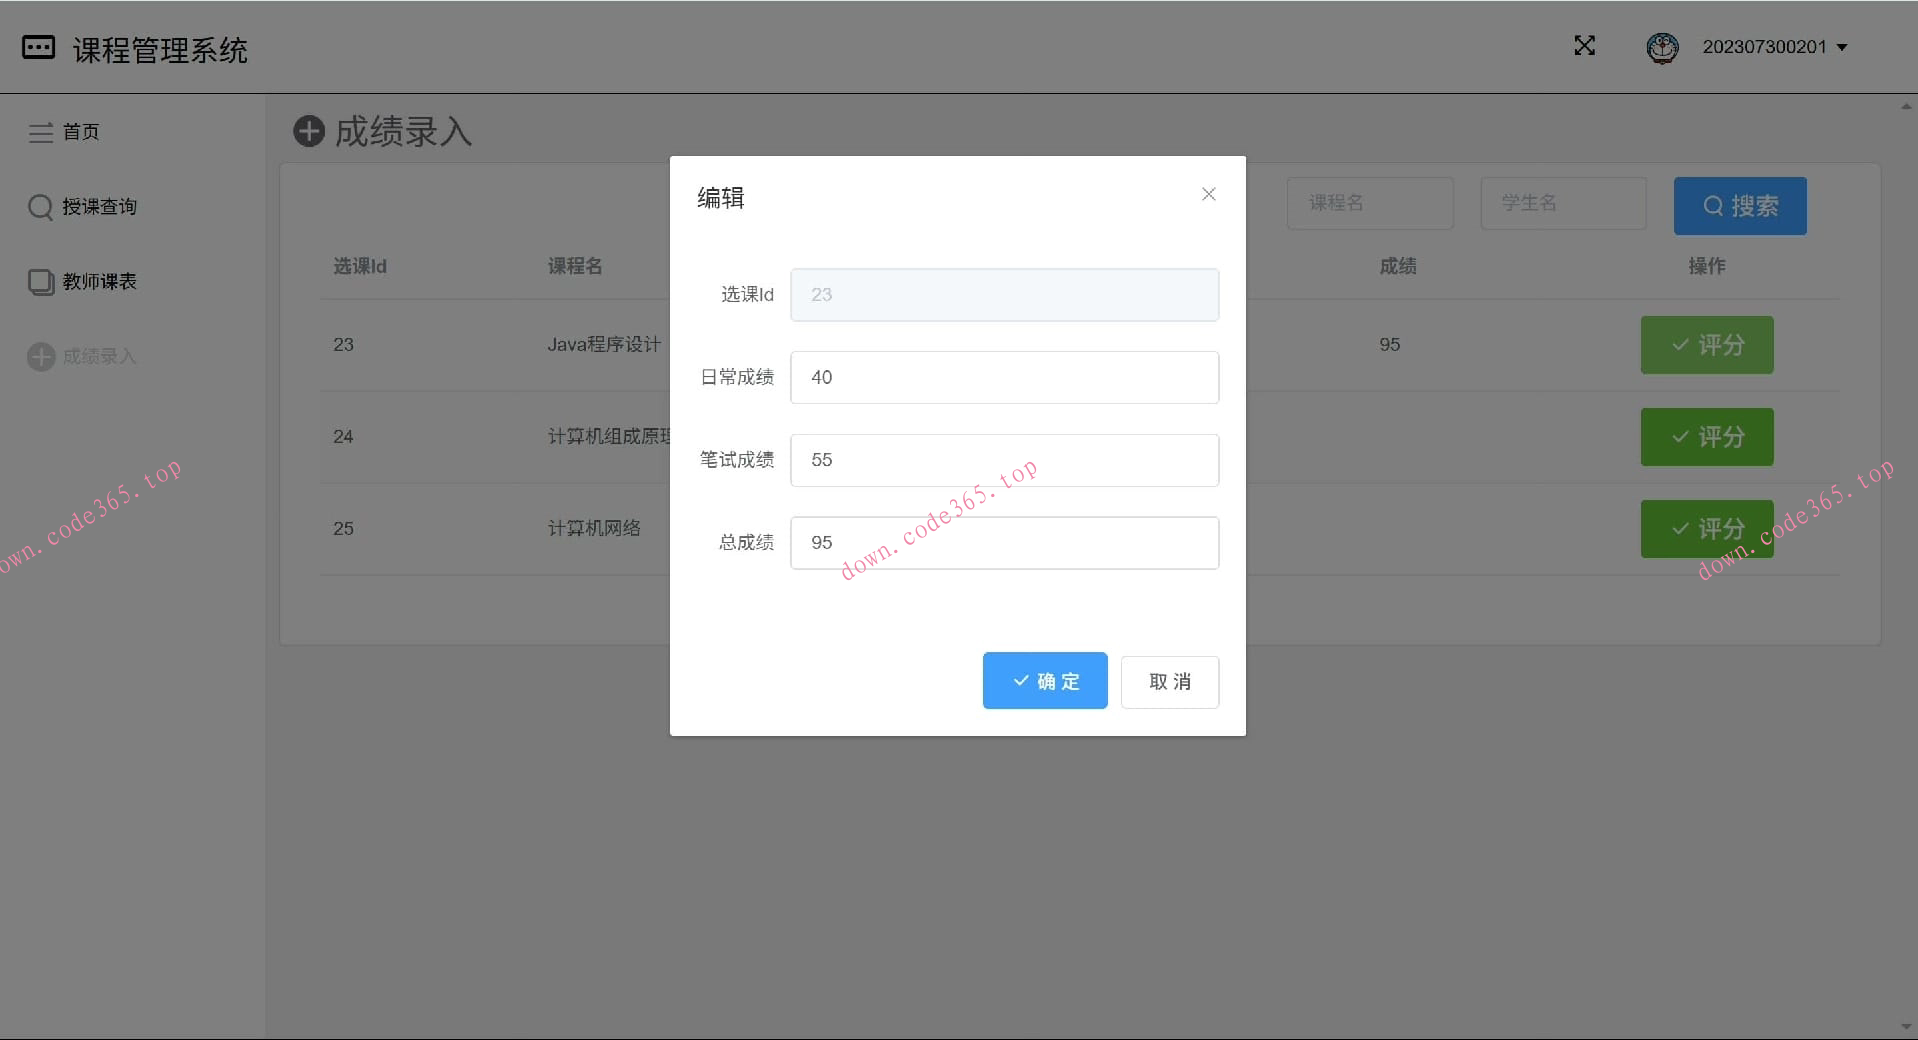Go to 首页 in the sidebar
This screenshot has width=1918, height=1040.
click(x=80, y=132)
